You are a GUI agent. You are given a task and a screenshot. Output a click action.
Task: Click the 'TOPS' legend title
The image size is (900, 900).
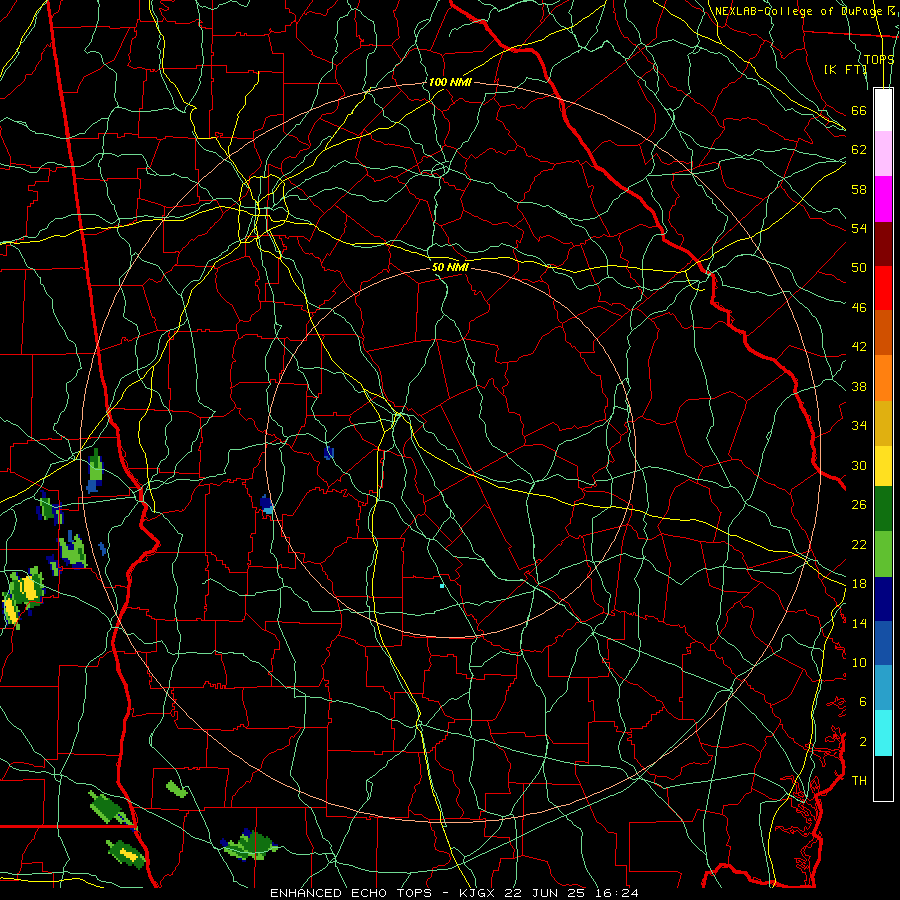tap(879, 59)
